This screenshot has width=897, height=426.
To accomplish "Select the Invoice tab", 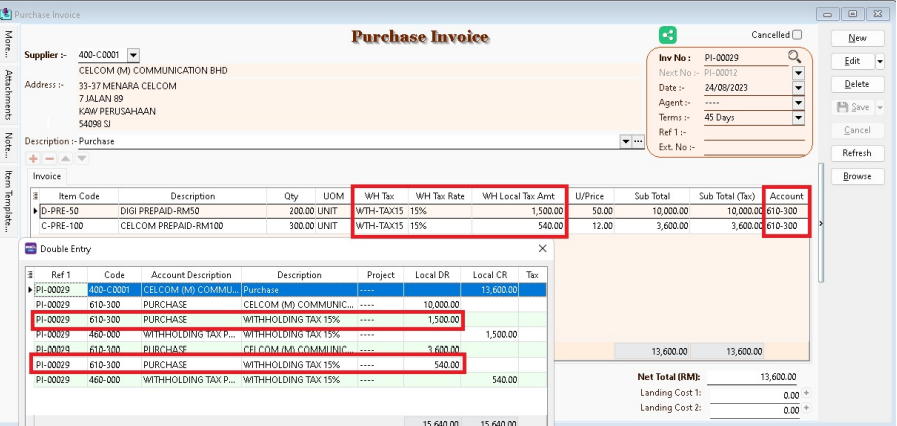I will (x=47, y=176).
